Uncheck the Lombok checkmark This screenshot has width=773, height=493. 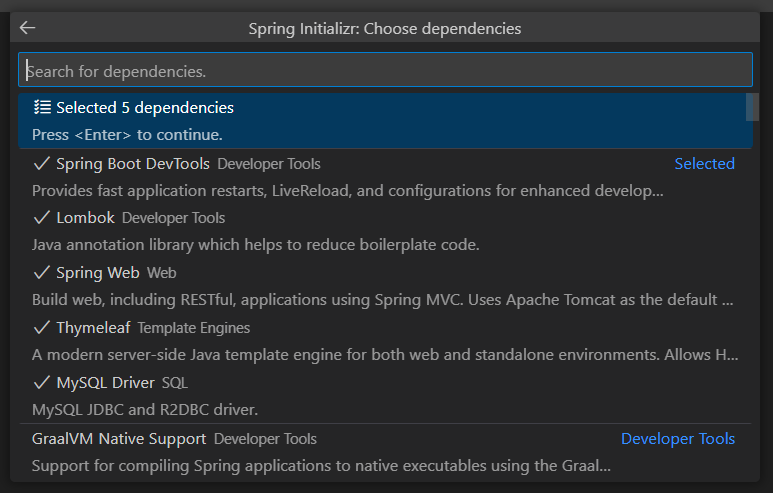point(41,217)
